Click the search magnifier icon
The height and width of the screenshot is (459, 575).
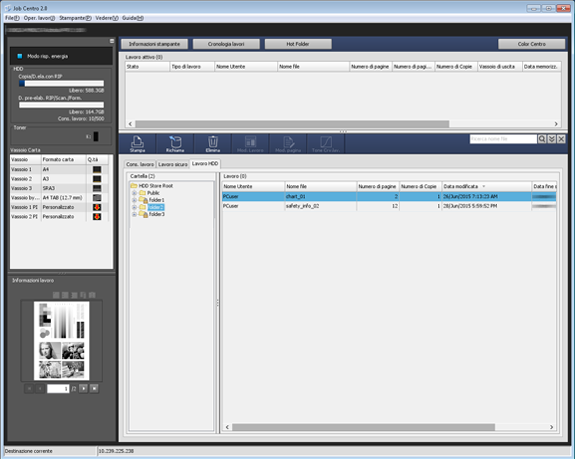[x=542, y=139]
